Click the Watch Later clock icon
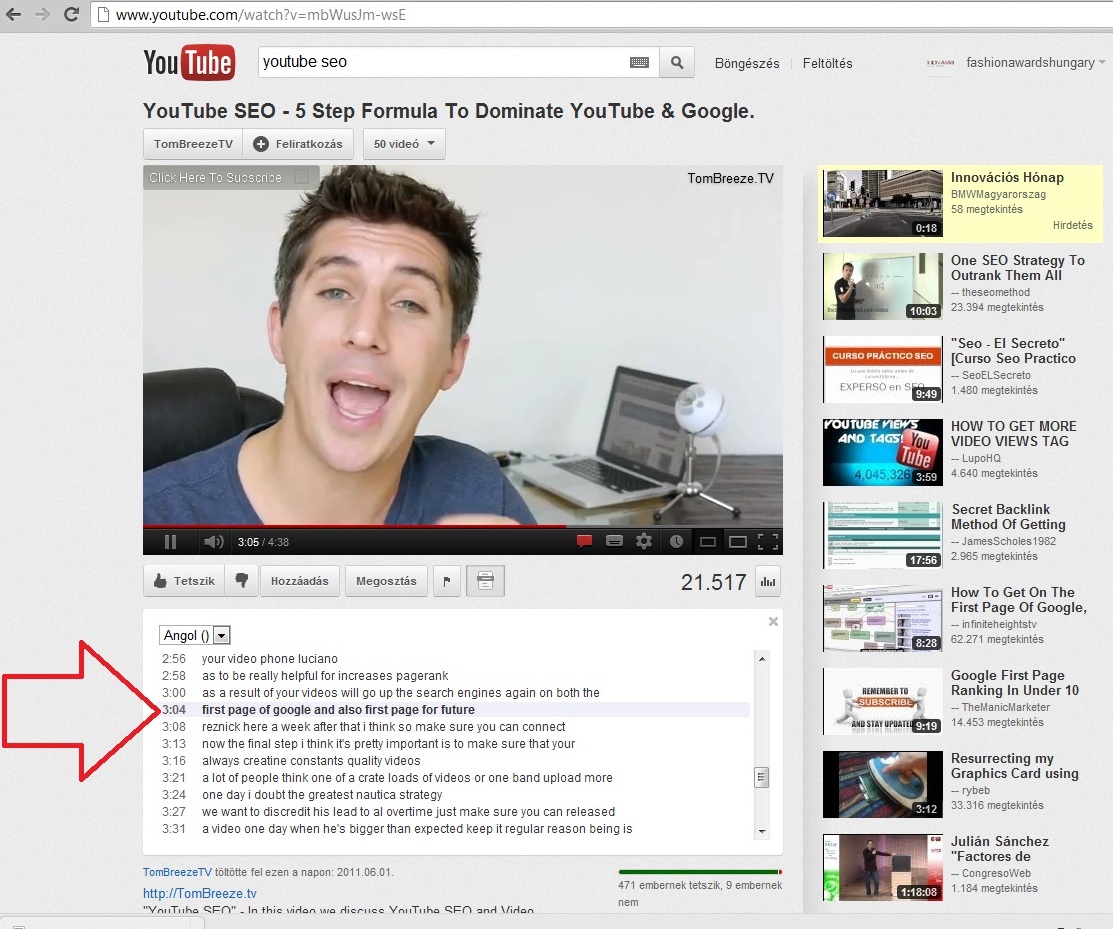 coord(676,542)
